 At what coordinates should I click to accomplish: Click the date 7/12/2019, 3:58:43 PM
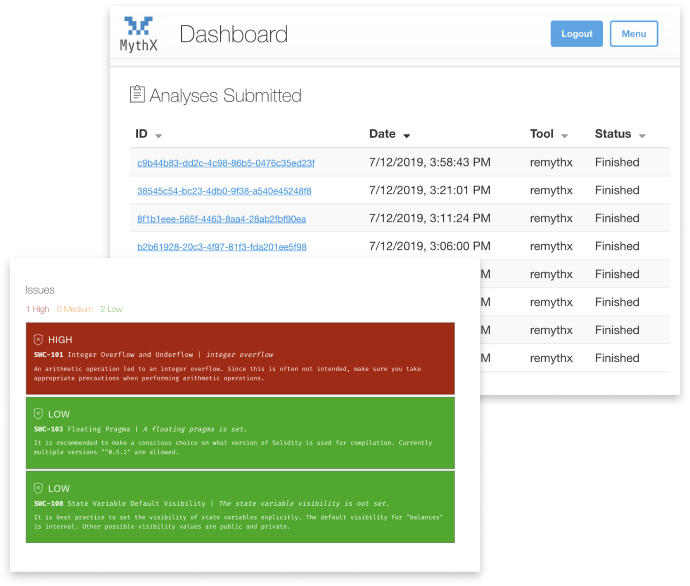429,162
